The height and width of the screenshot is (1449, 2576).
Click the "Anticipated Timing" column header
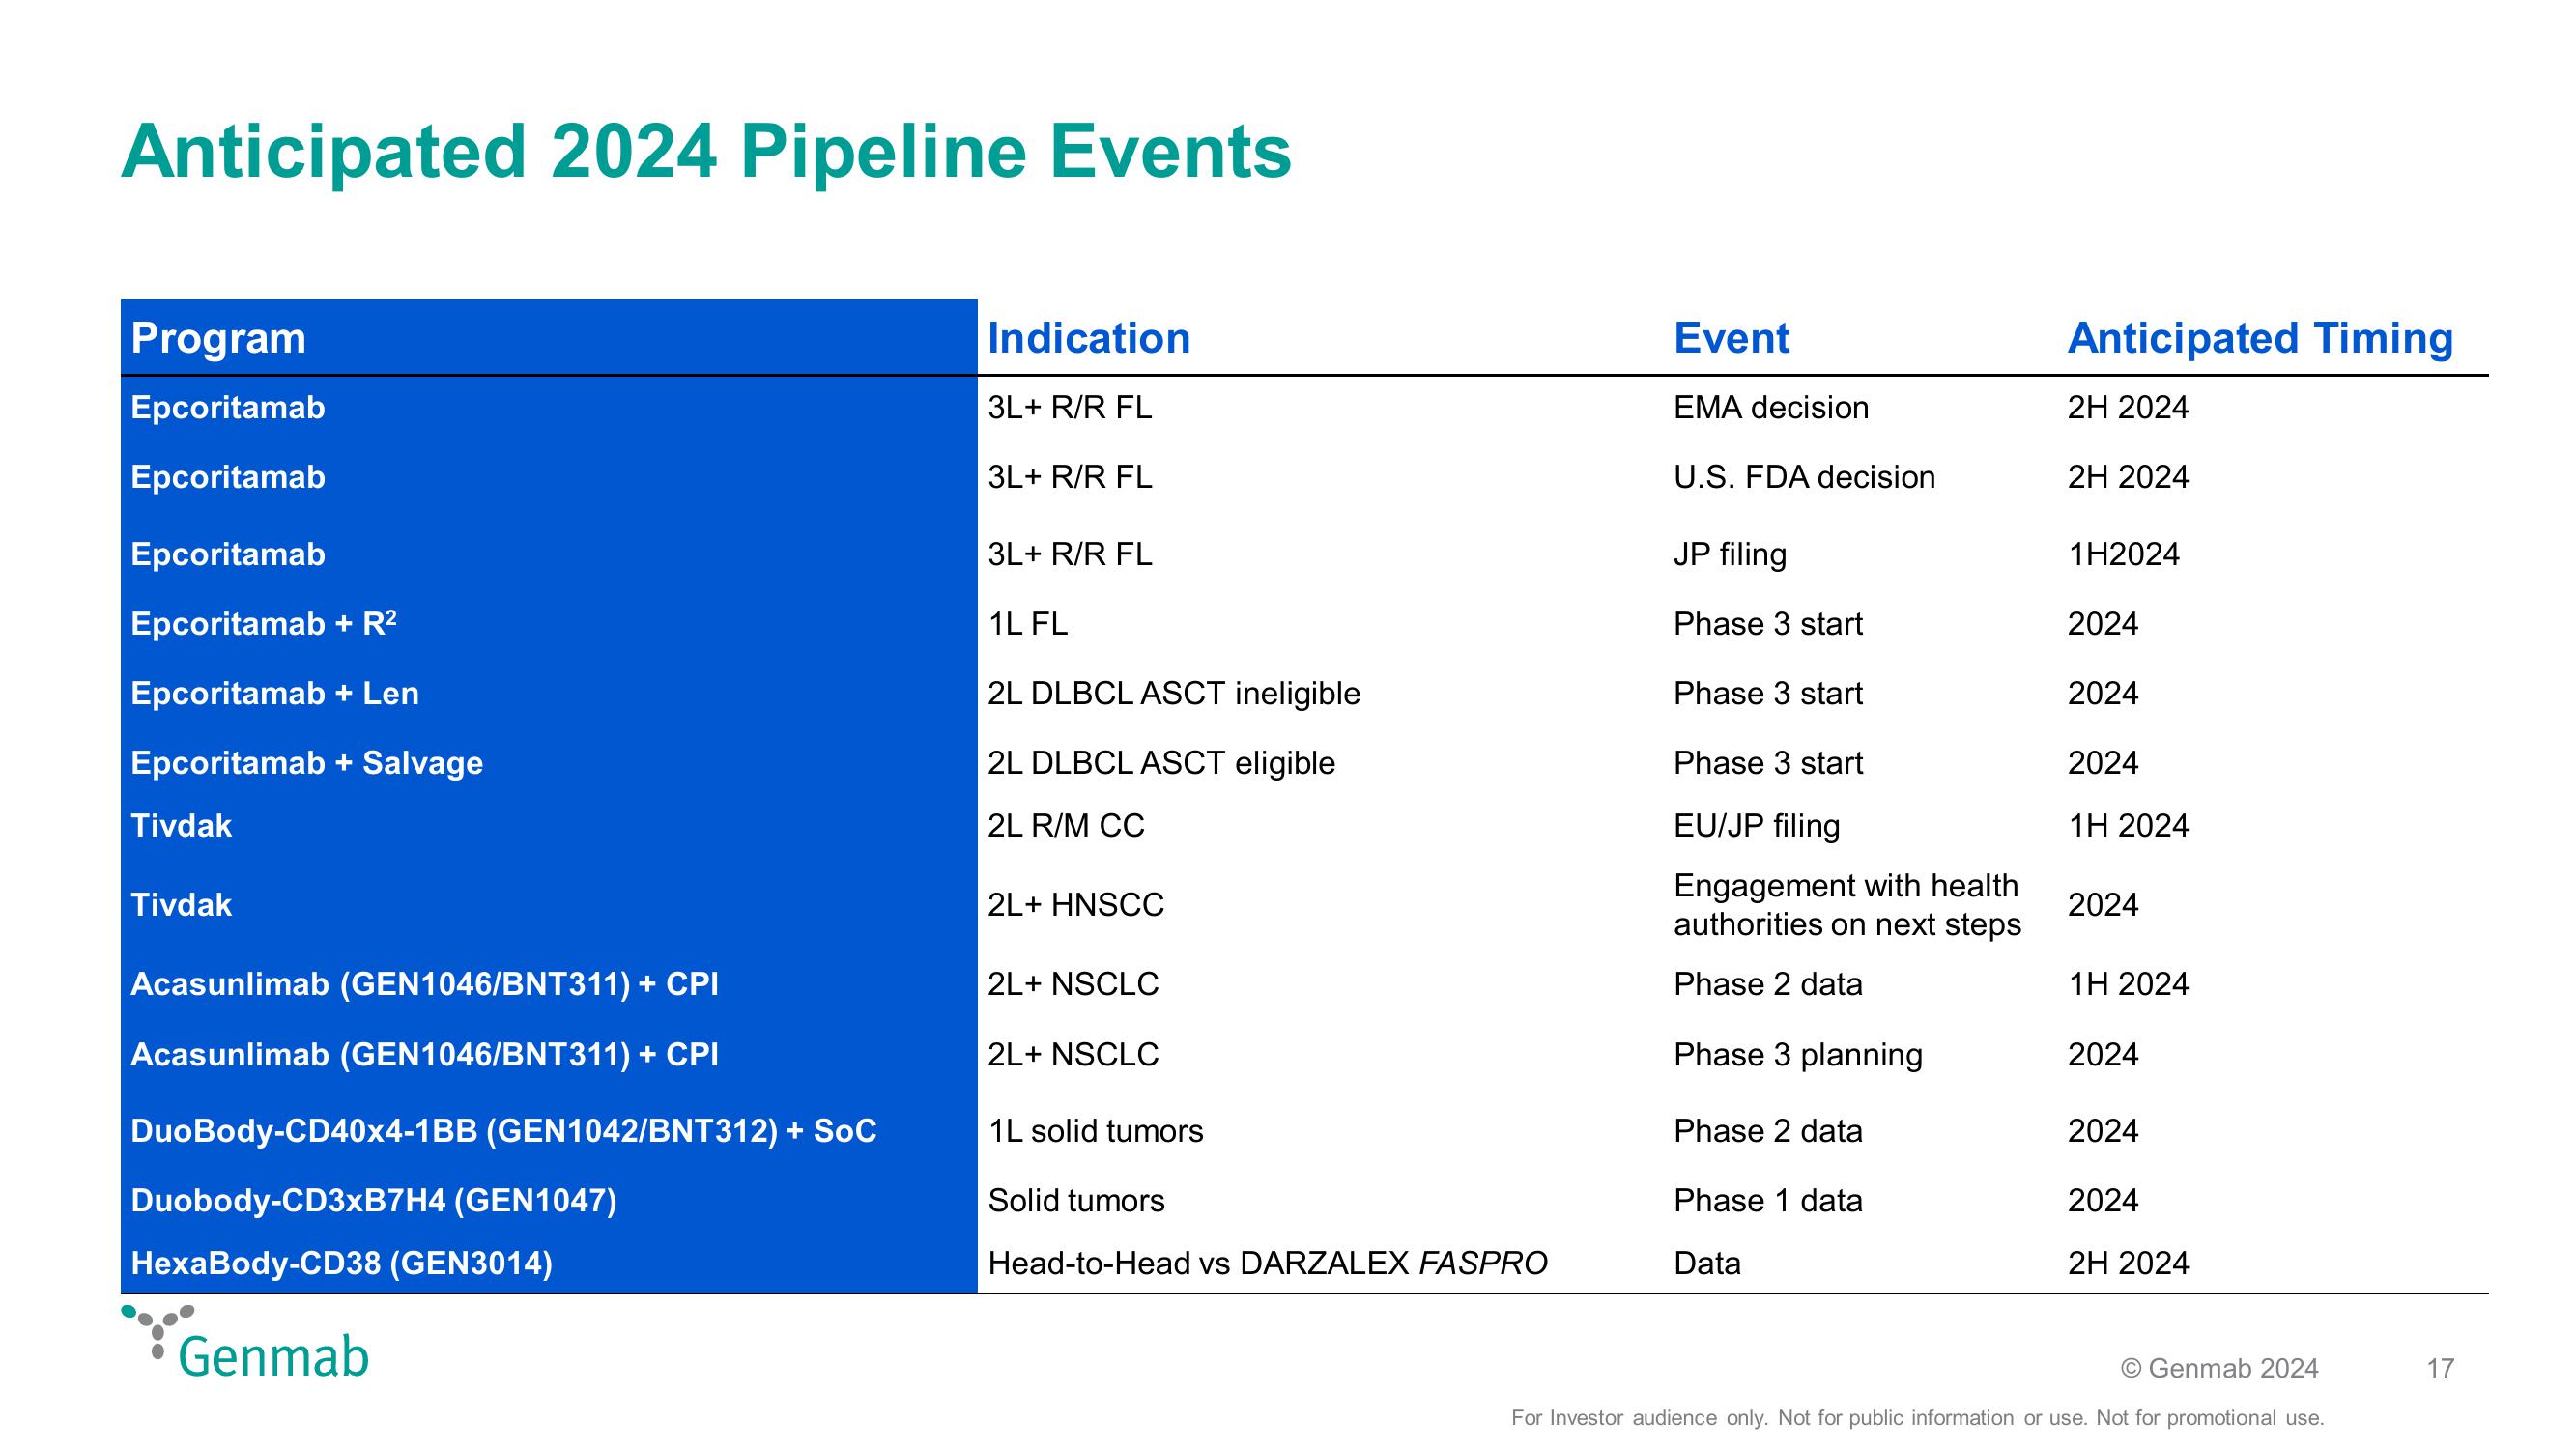[x=2260, y=338]
